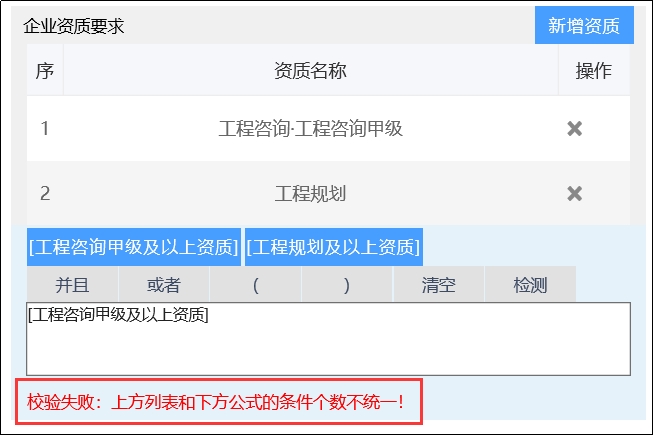Click the 企业资质要求 section title
The width and height of the screenshot is (653, 435).
pyautogui.click(x=74, y=26)
